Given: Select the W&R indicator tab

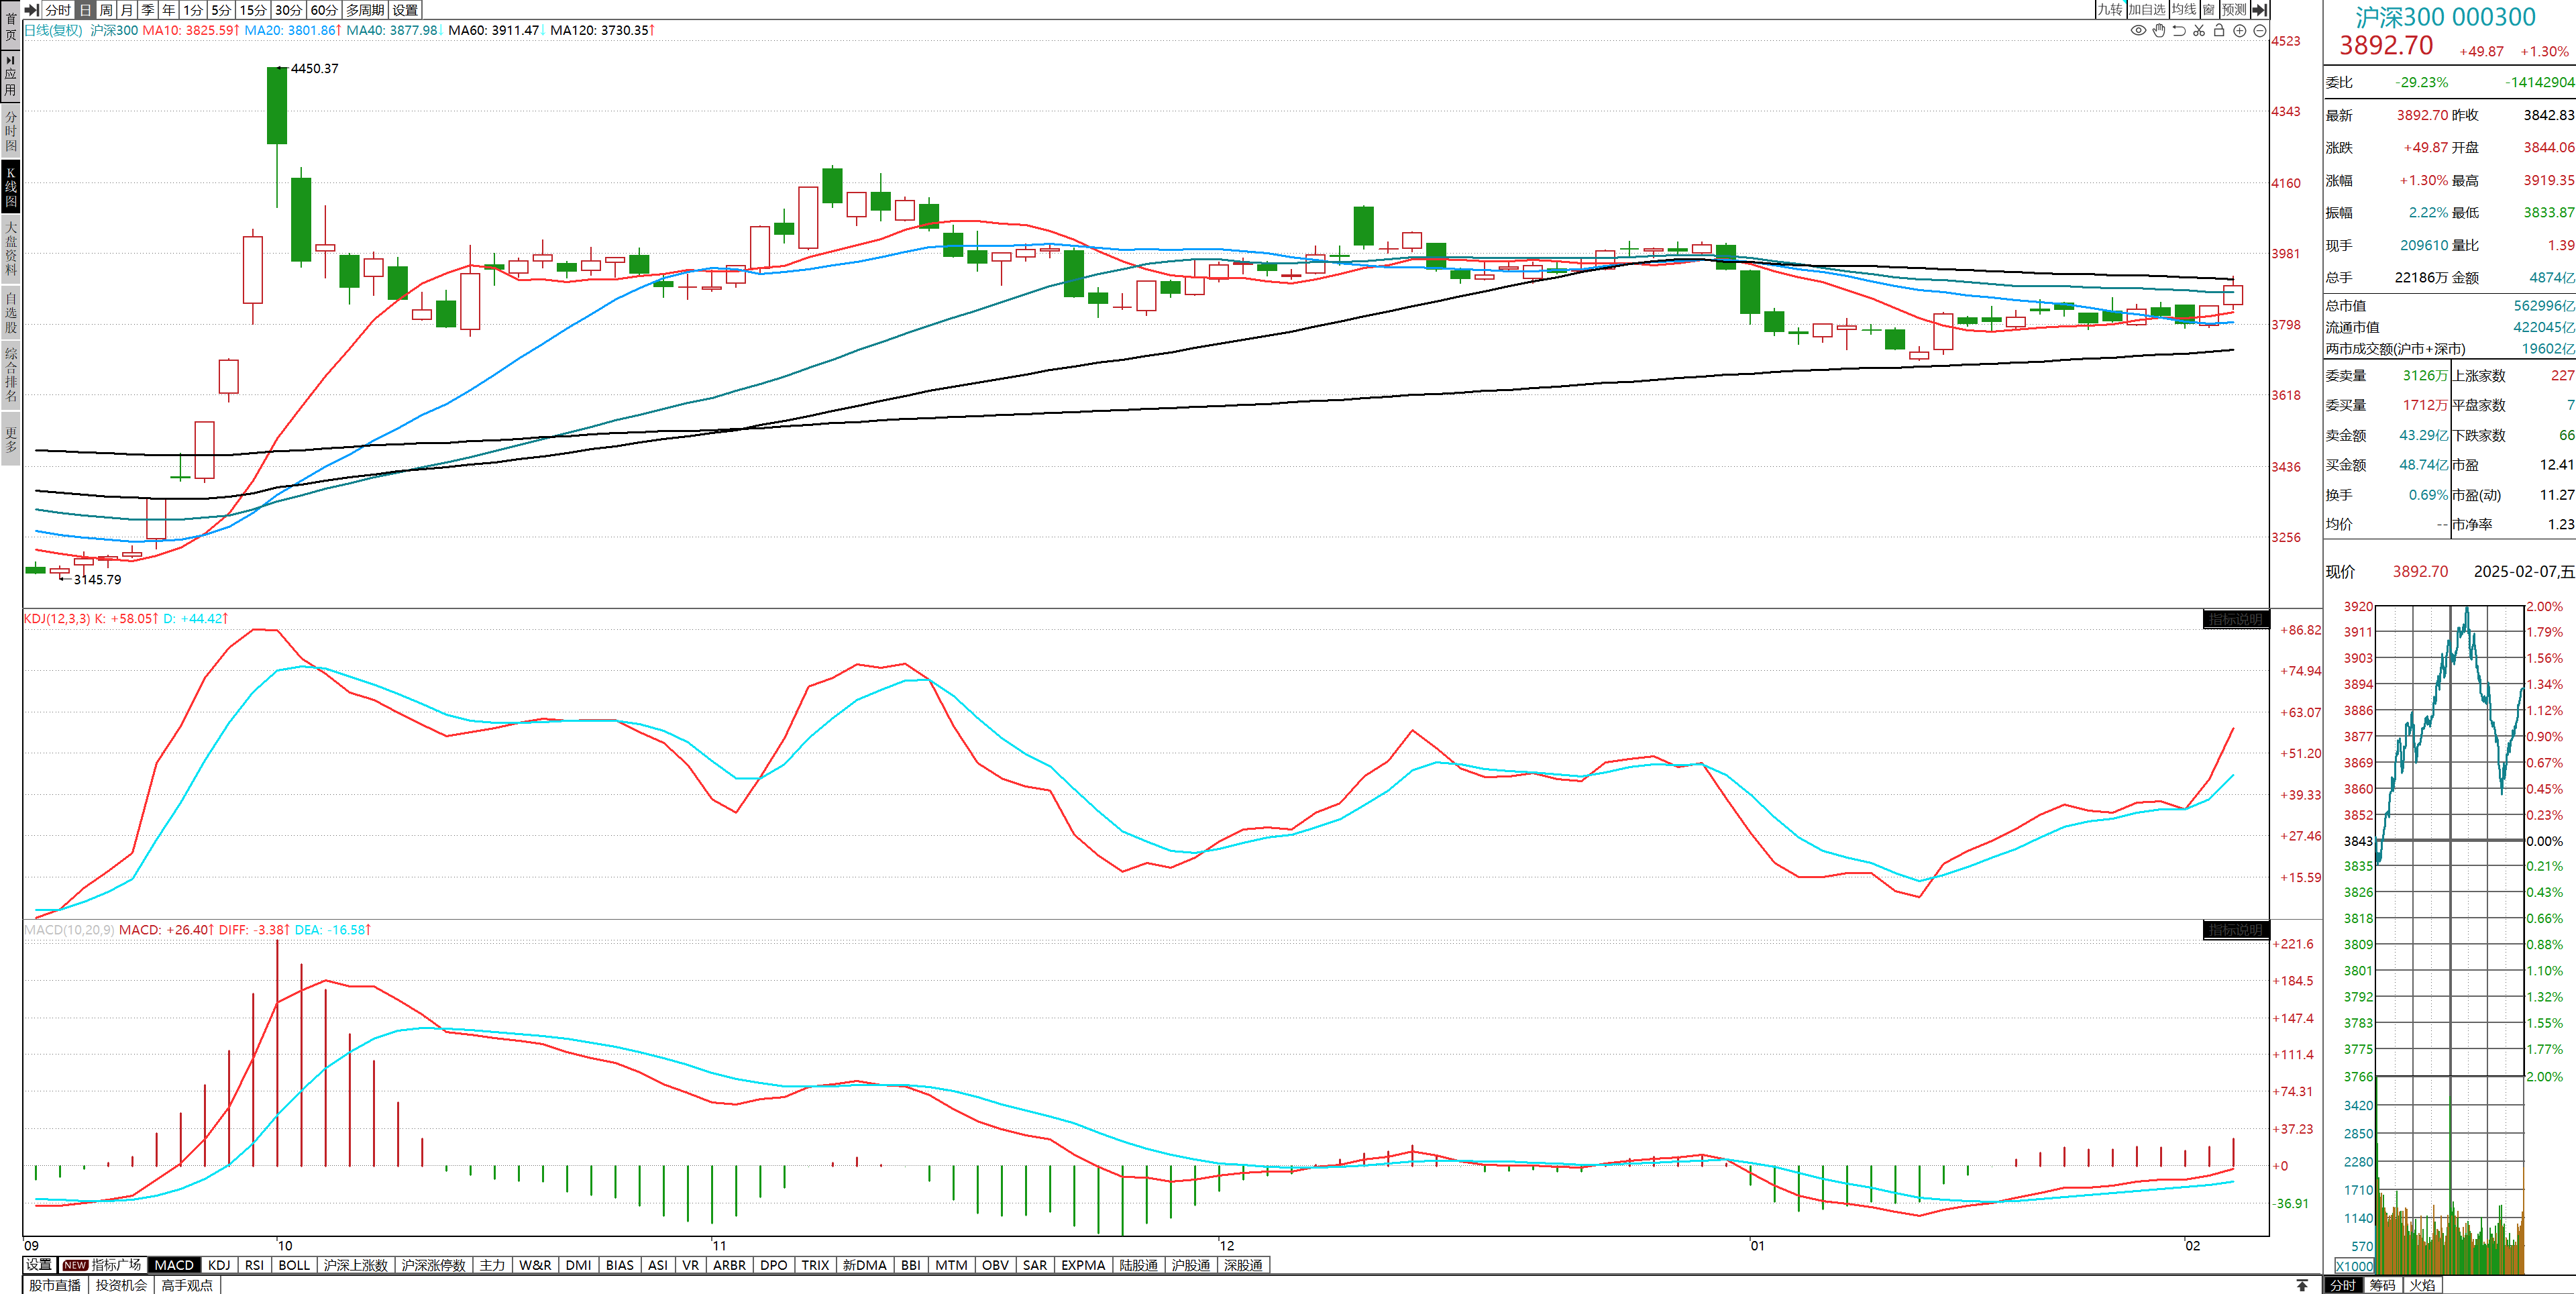Looking at the screenshot, I should pyautogui.click(x=535, y=1265).
